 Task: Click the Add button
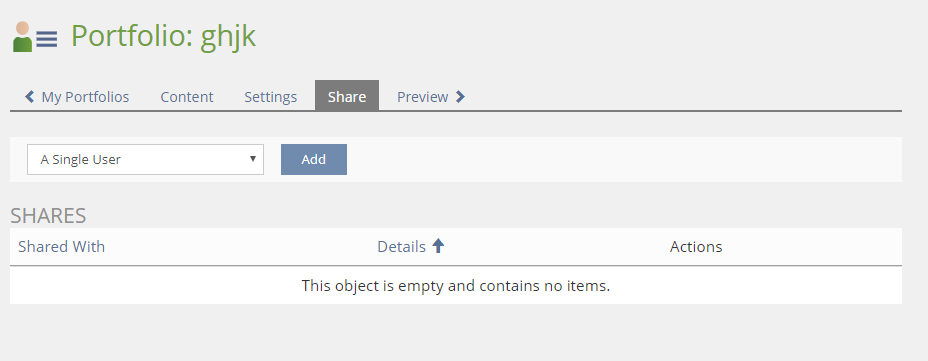(314, 159)
